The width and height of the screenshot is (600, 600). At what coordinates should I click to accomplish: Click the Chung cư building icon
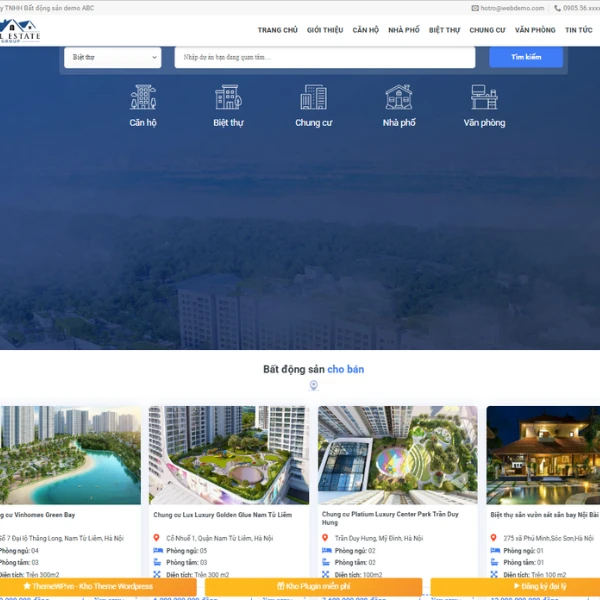click(x=313, y=97)
